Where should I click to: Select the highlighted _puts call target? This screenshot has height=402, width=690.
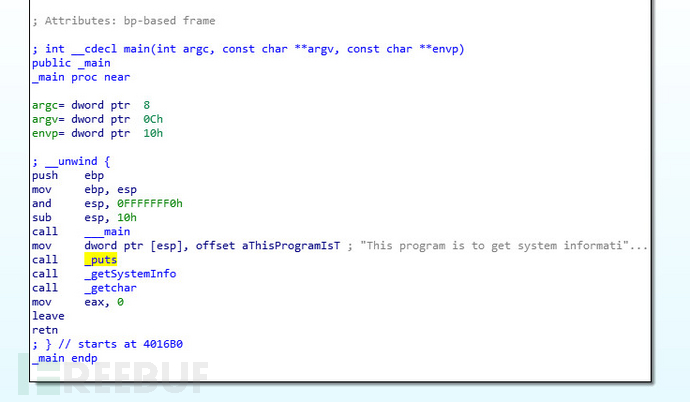(101, 259)
